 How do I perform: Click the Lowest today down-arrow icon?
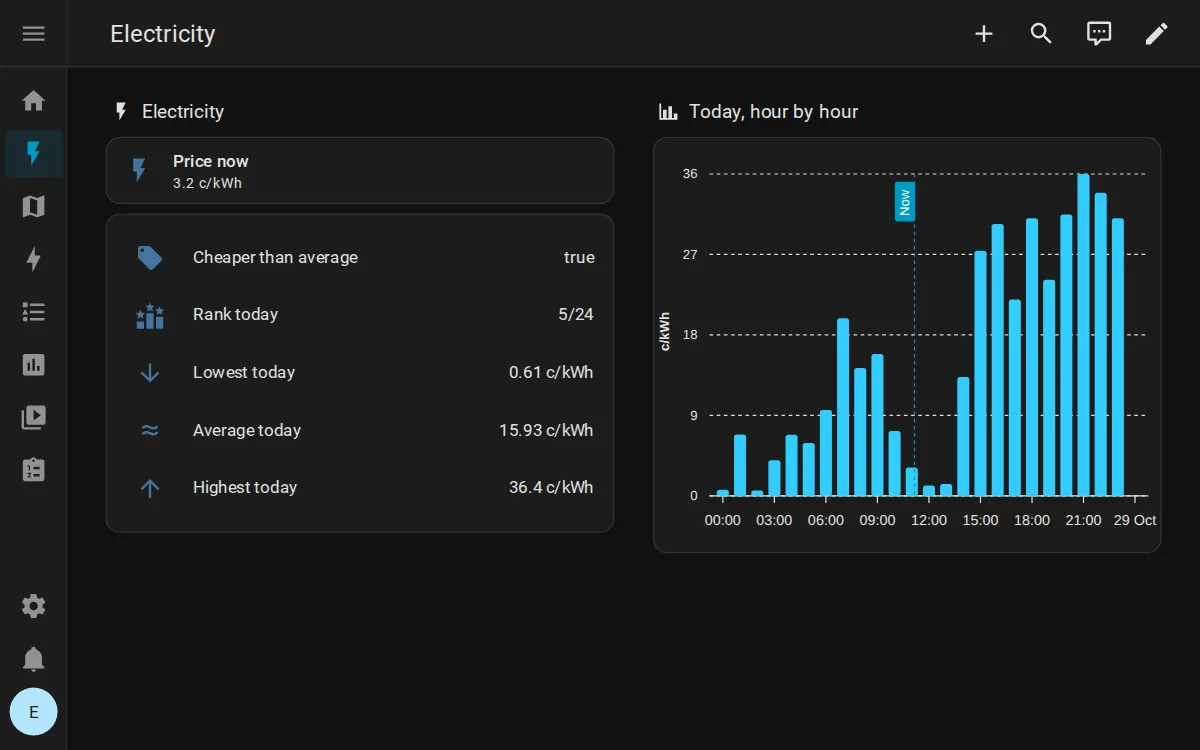click(150, 373)
